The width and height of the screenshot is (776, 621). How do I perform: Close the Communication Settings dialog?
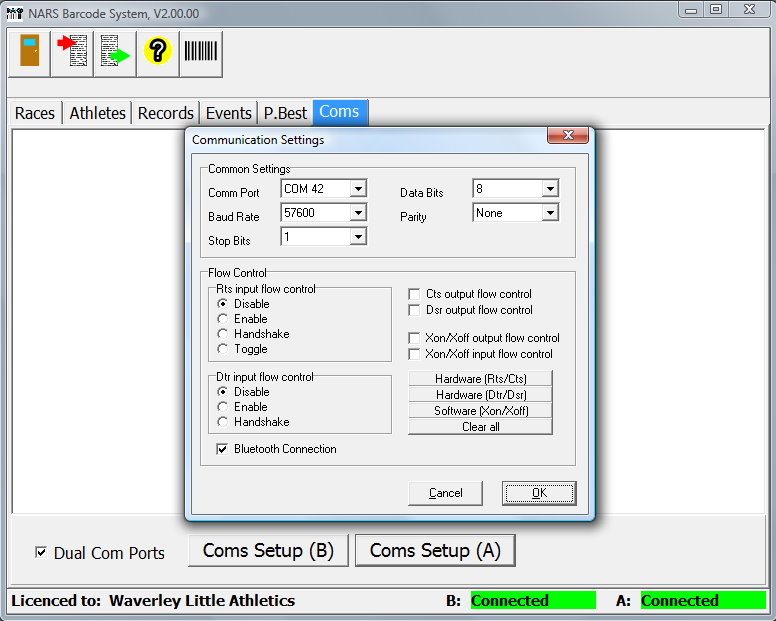click(x=567, y=136)
